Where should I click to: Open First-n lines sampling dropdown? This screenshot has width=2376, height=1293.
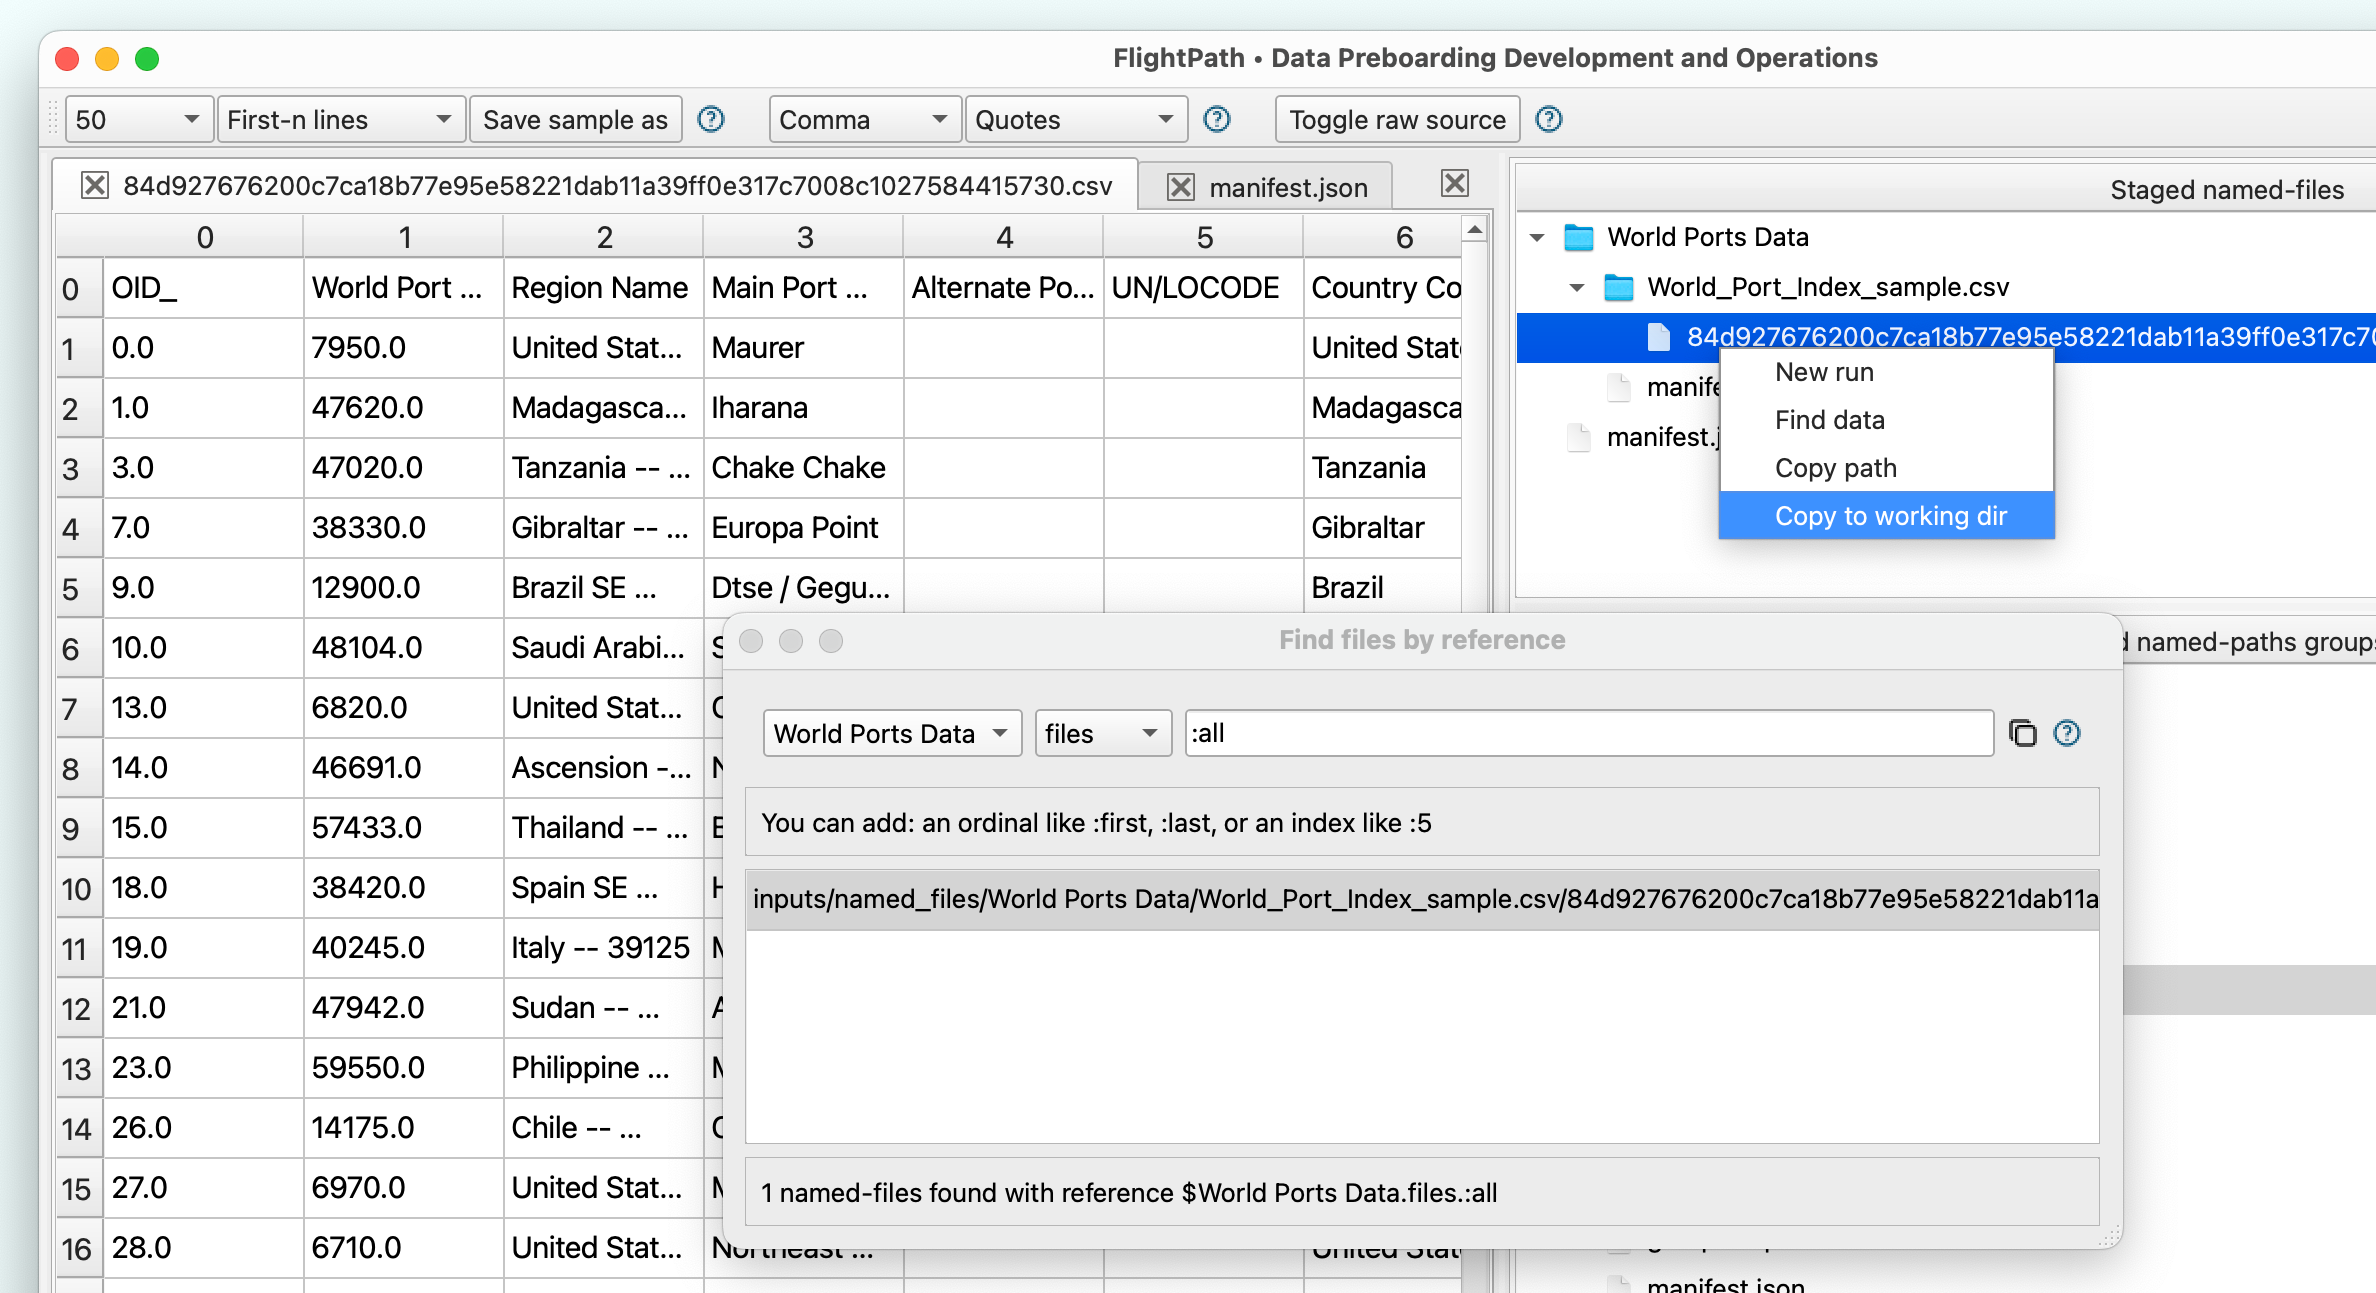coord(341,120)
